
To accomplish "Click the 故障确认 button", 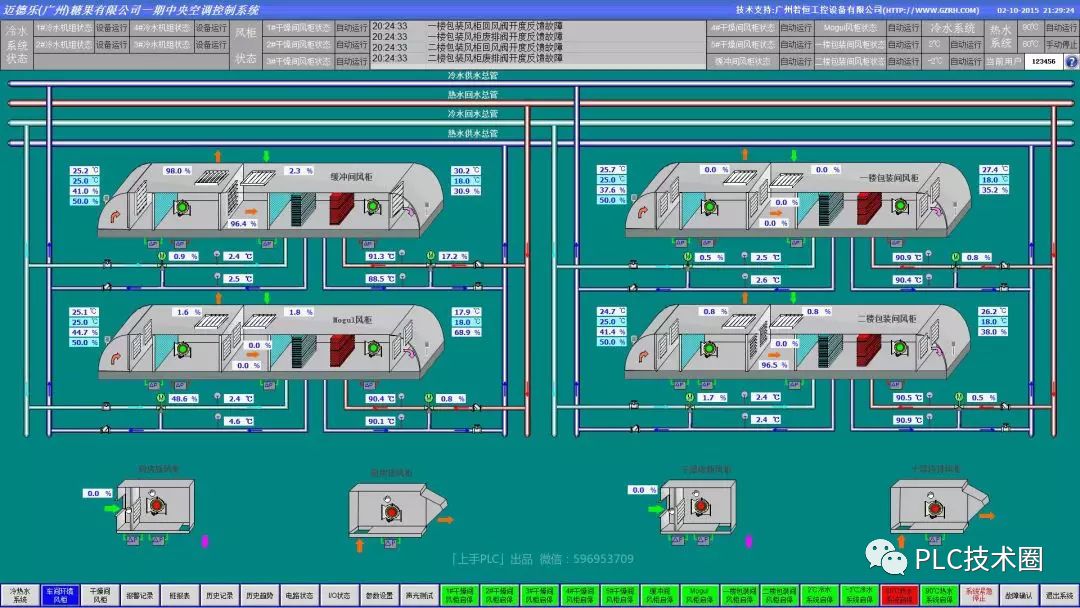I will [1019, 595].
